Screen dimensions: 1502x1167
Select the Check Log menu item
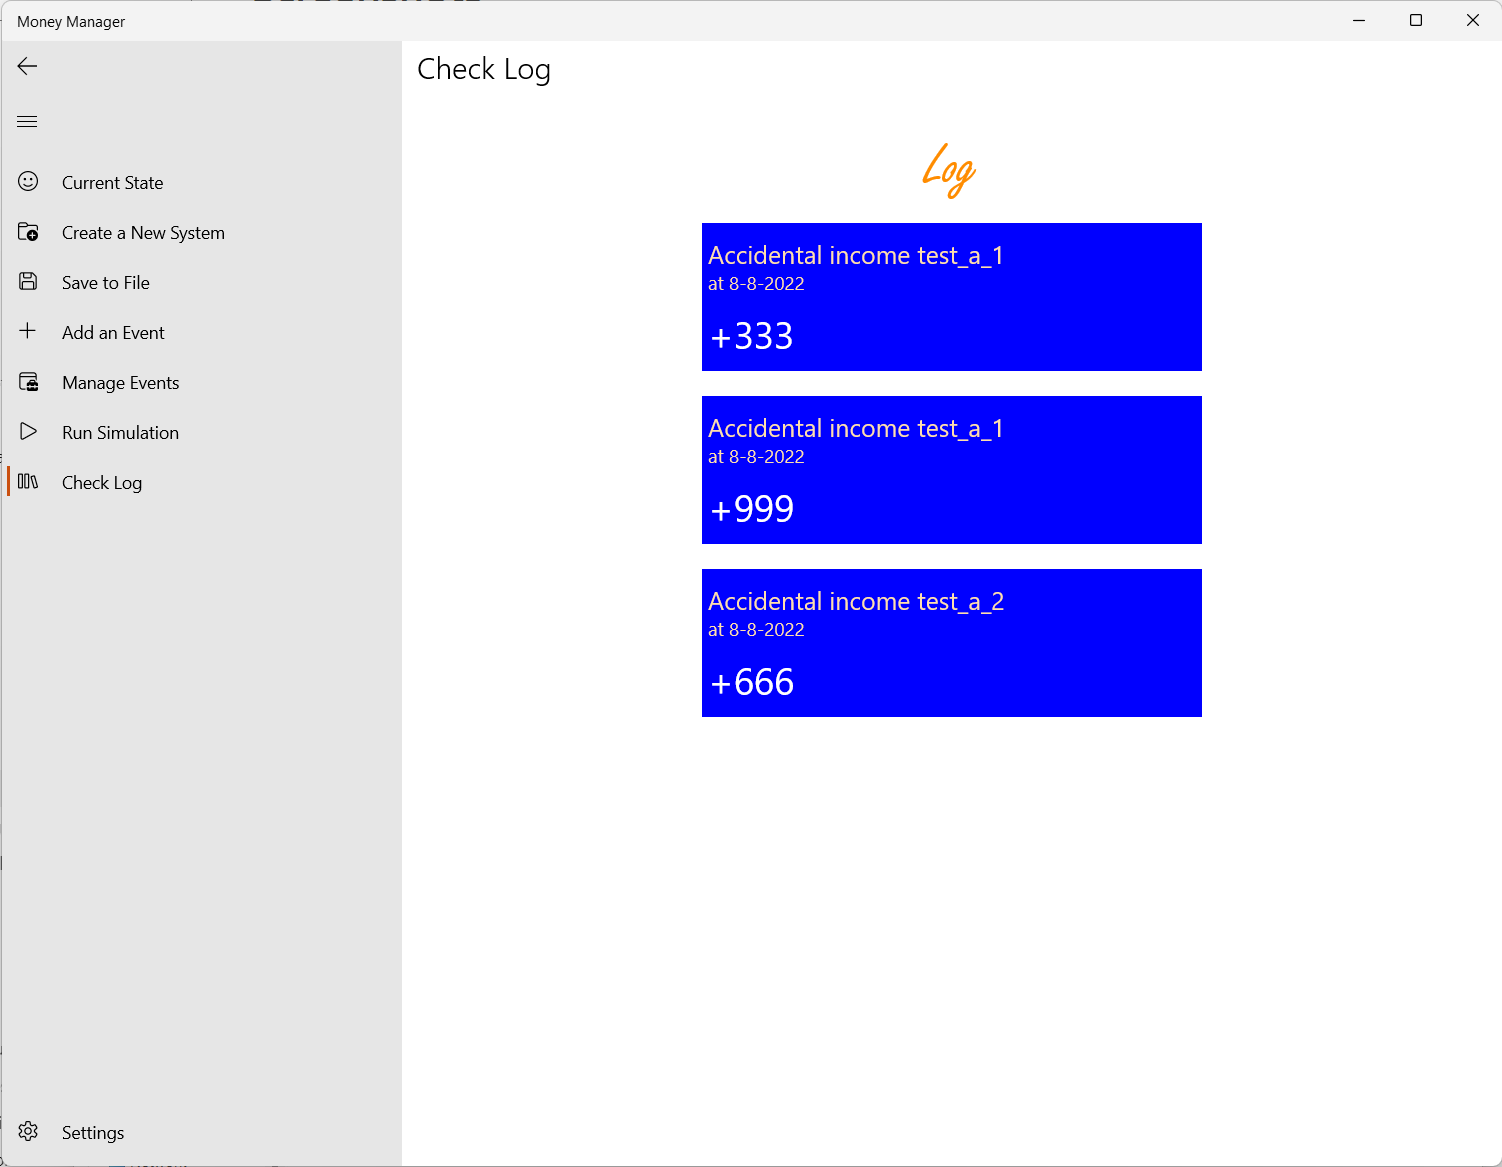pos(201,482)
